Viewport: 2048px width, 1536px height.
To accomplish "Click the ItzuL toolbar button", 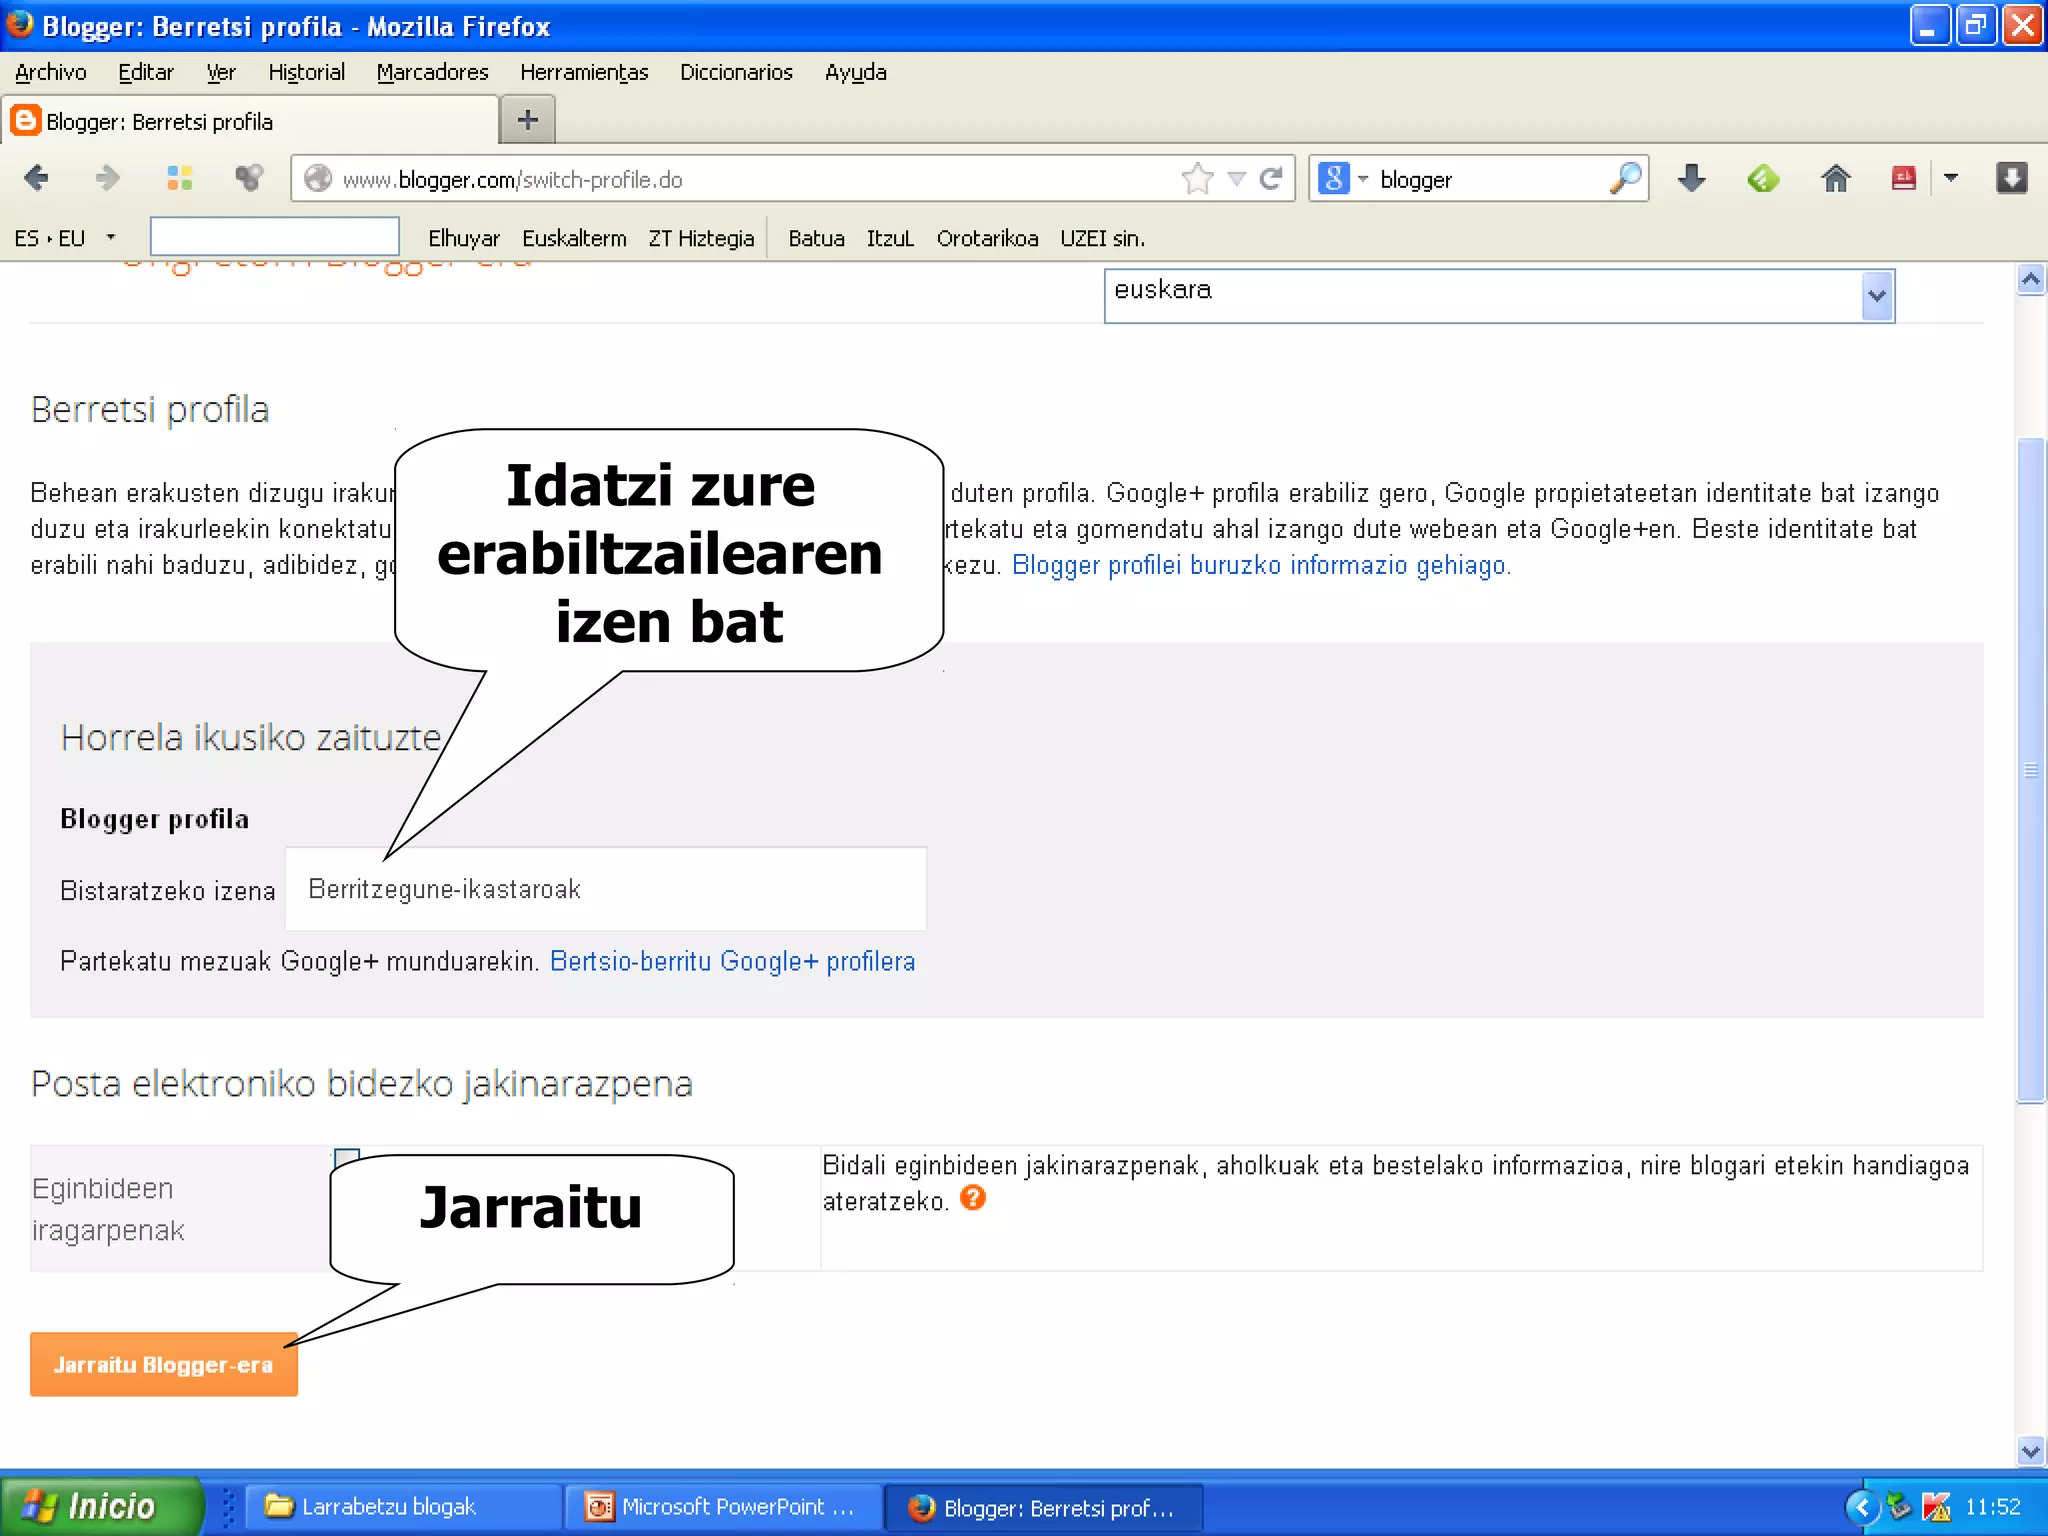I will point(890,238).
